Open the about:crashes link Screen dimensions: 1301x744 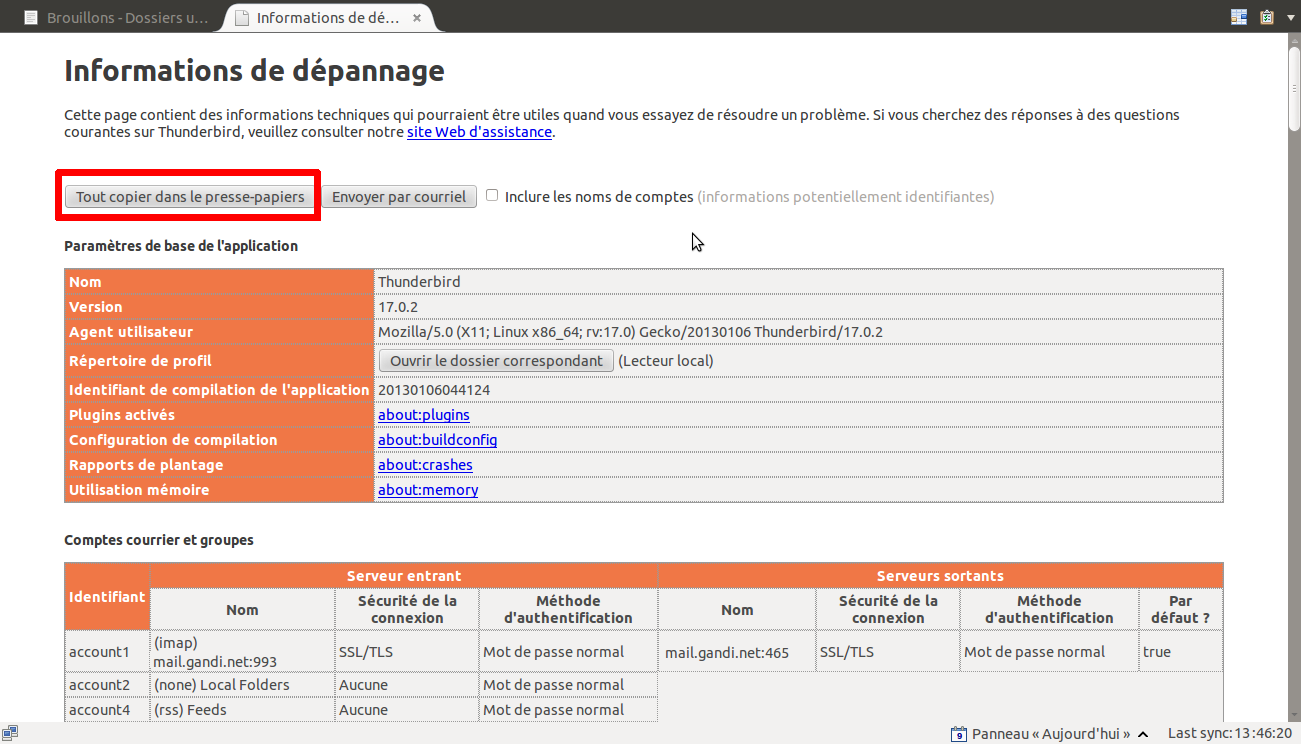pos(425,465)
